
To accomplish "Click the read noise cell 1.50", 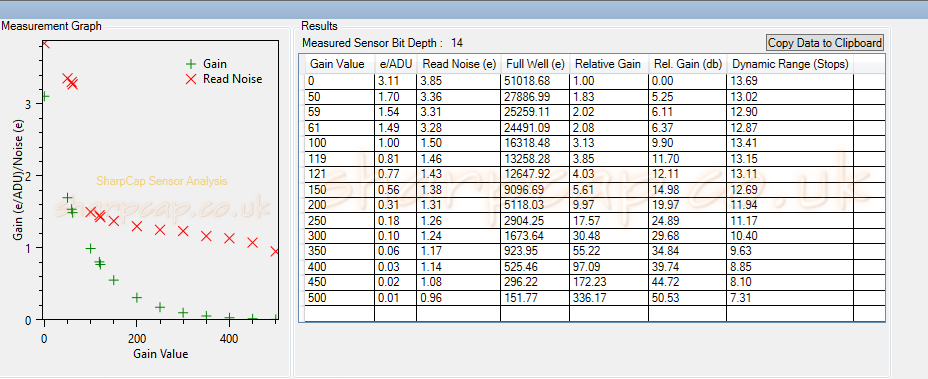I will [458, 143].
